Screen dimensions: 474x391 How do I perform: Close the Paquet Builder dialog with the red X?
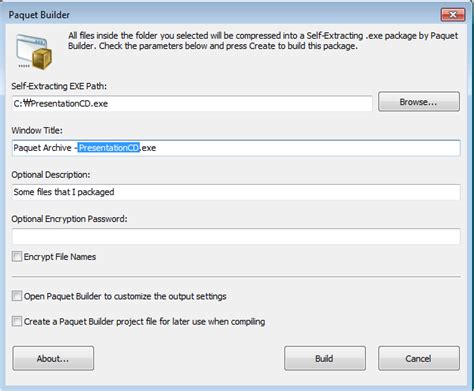point(453,15)
